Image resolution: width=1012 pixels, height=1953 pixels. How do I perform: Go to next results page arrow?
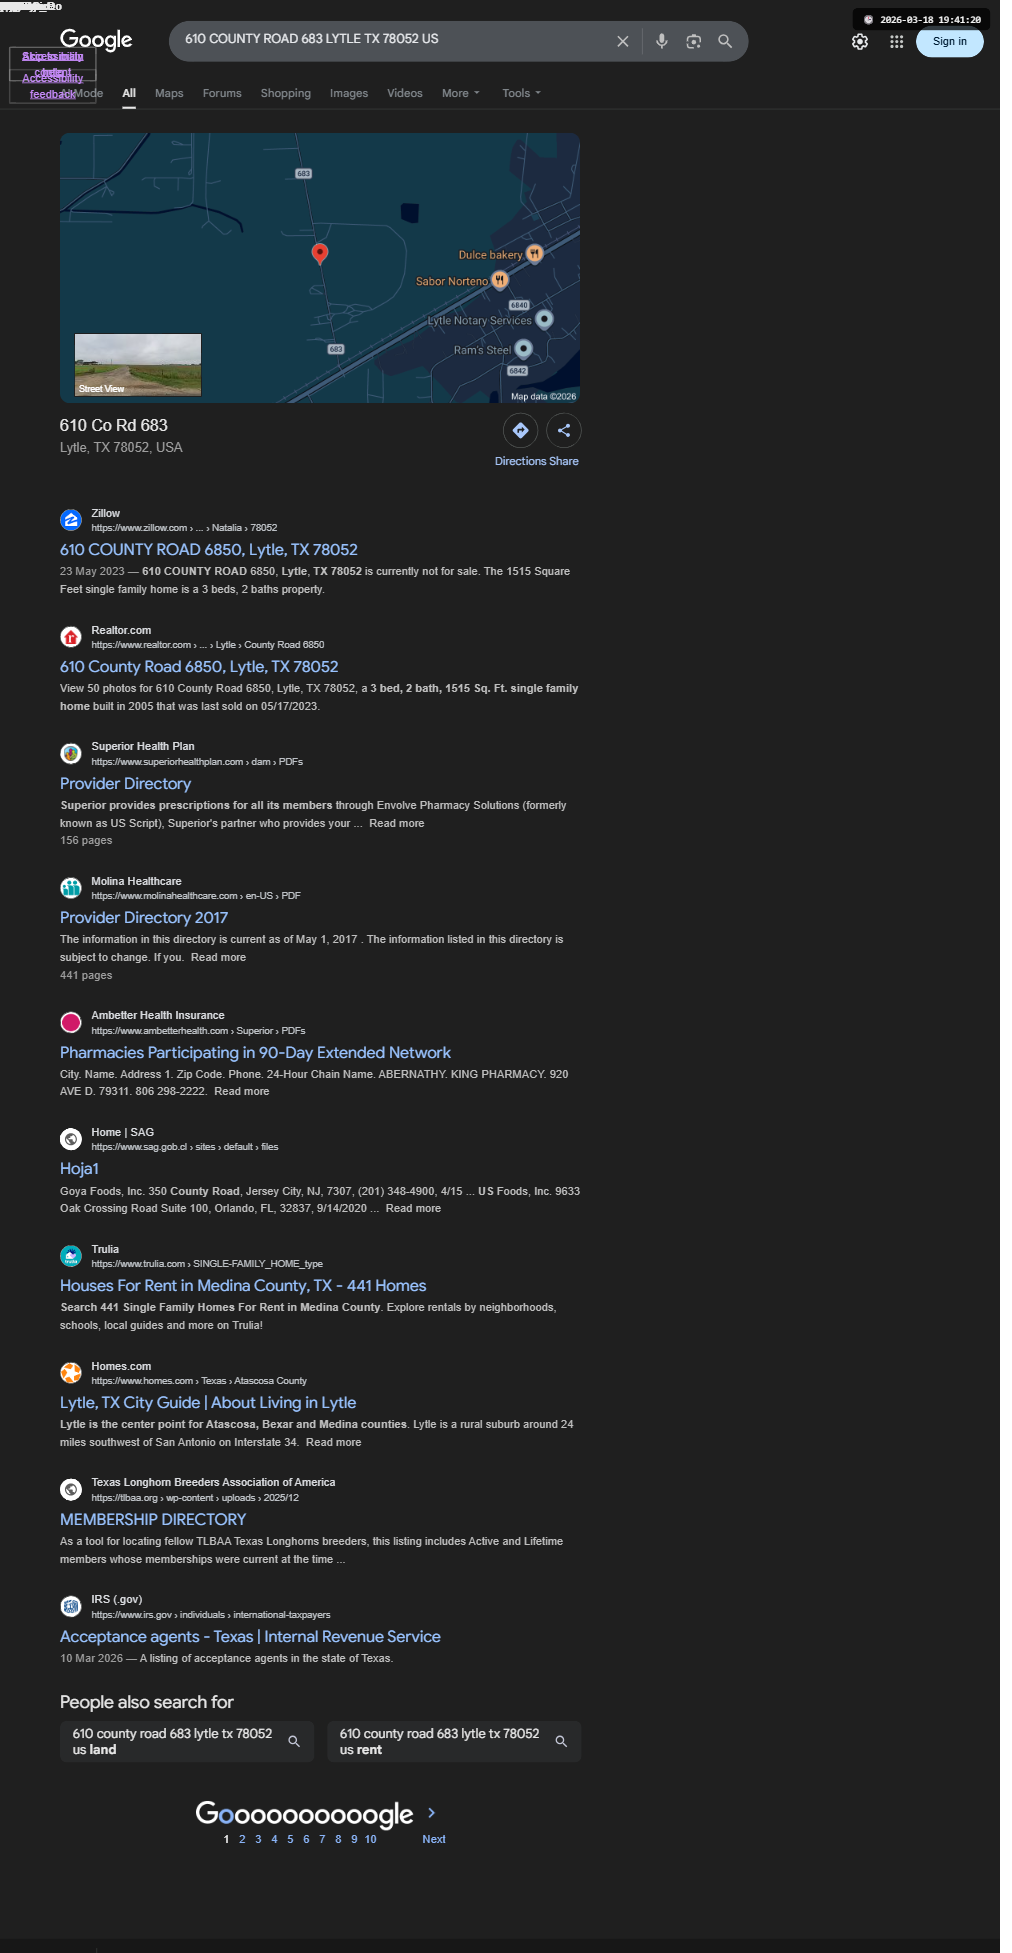432,1813
